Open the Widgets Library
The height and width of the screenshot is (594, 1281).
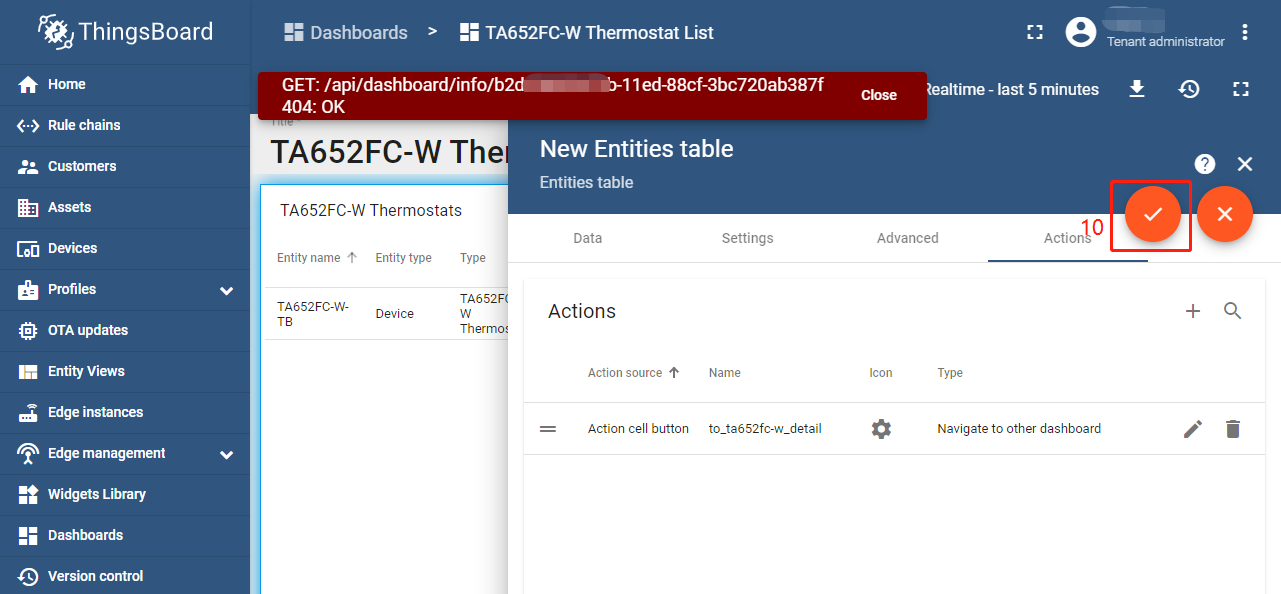coord(125,494)
